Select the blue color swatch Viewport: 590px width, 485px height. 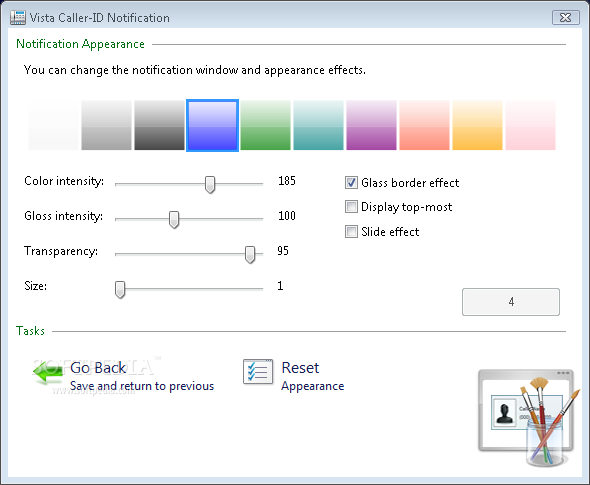213,125
